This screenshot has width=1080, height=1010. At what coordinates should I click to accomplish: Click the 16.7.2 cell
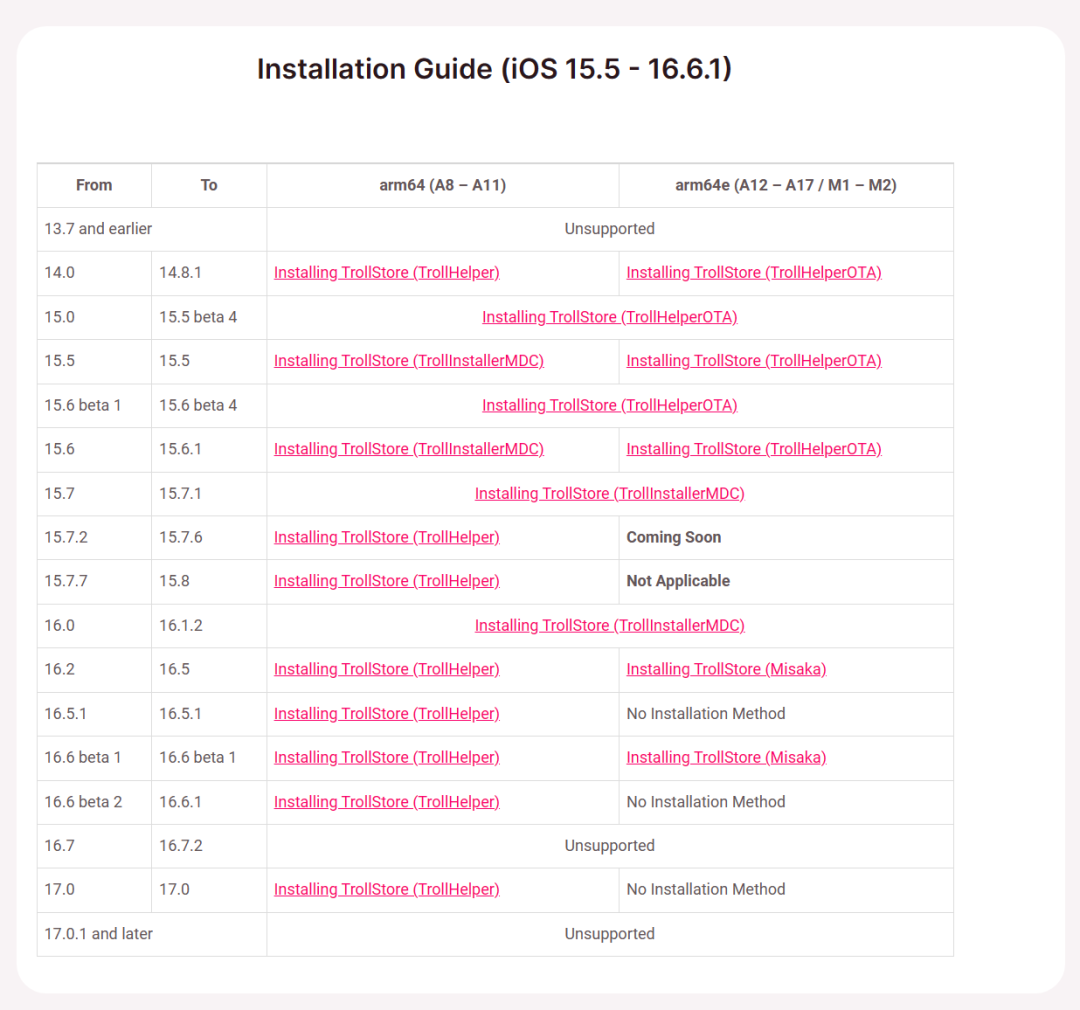[x=209, y=845]
